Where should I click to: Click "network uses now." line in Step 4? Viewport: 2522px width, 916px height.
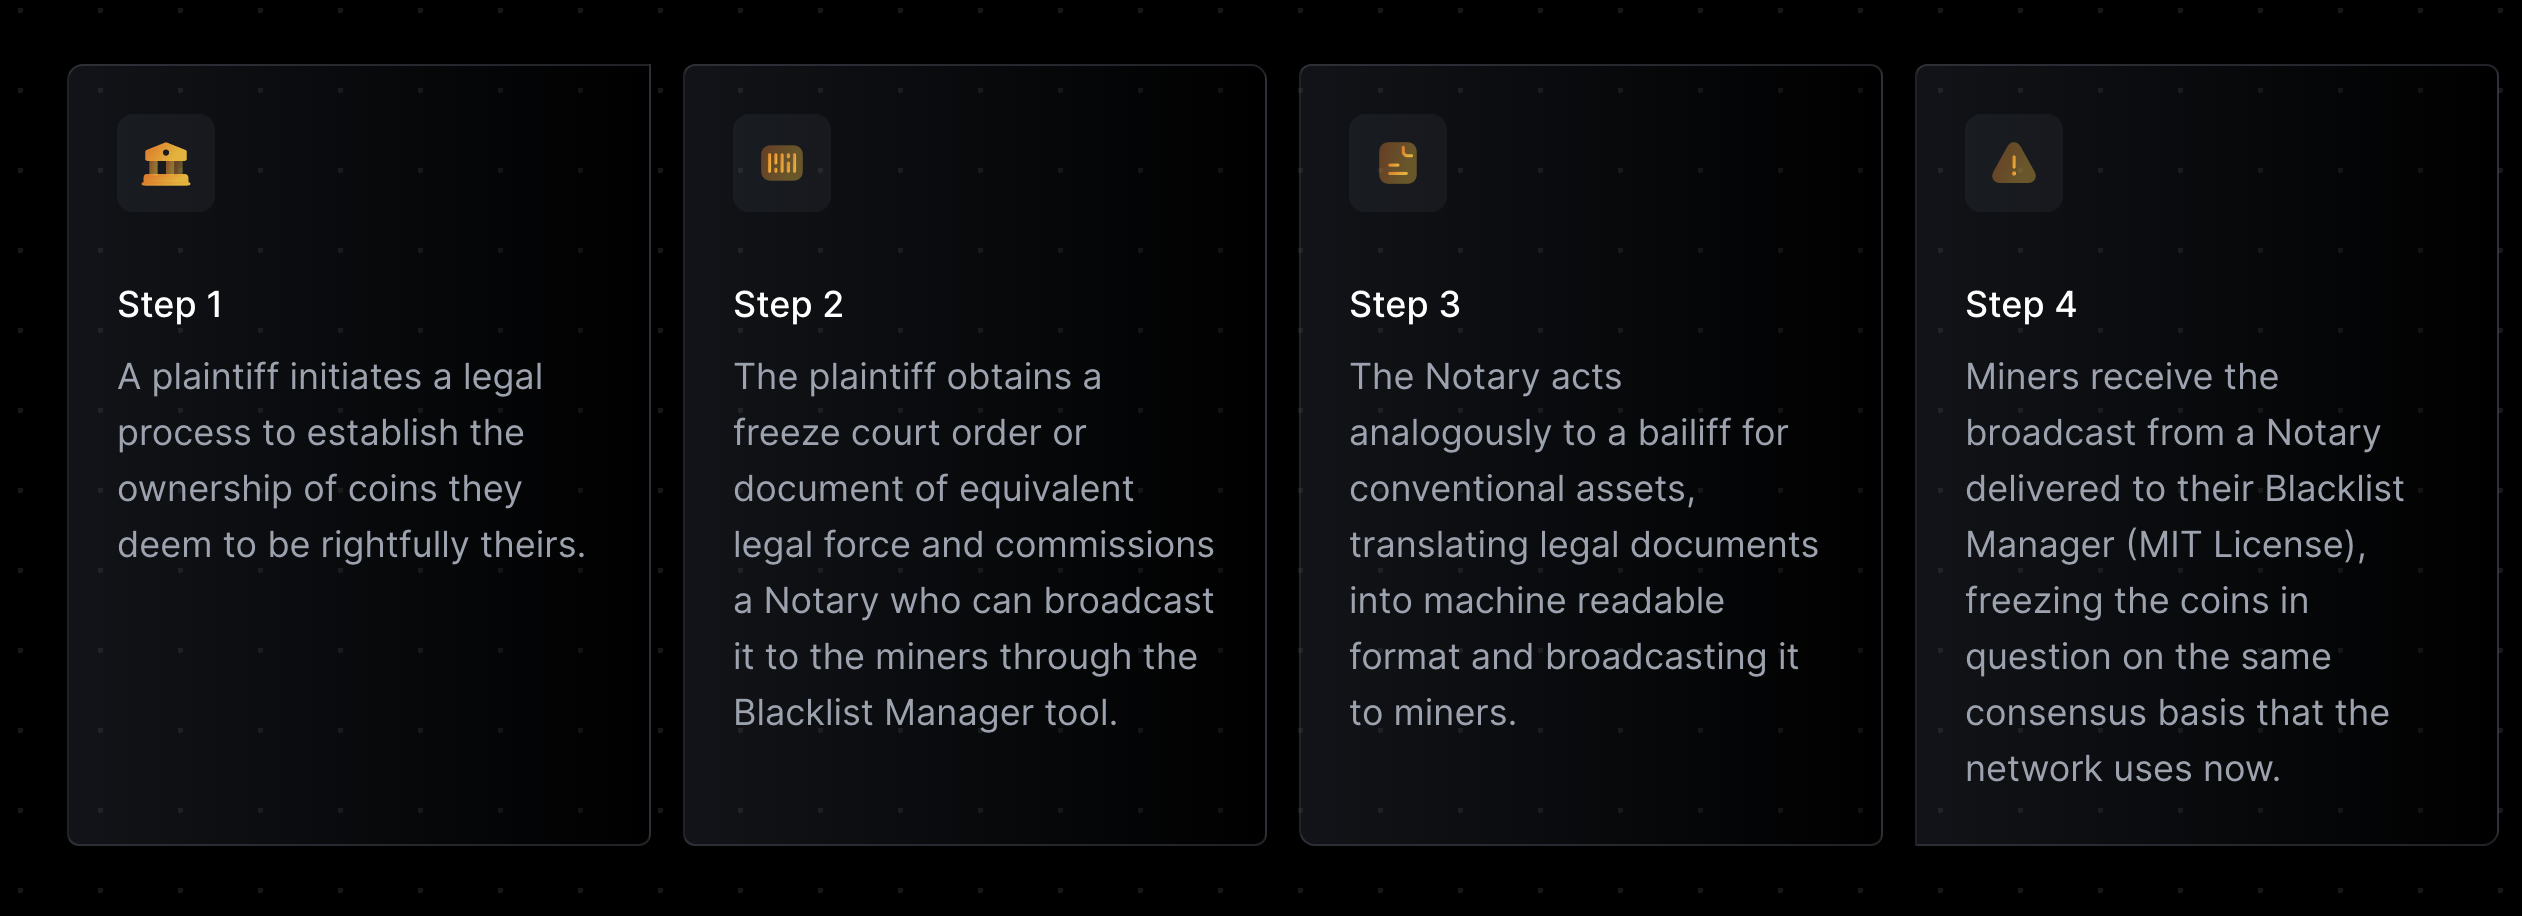[2122, 769]
